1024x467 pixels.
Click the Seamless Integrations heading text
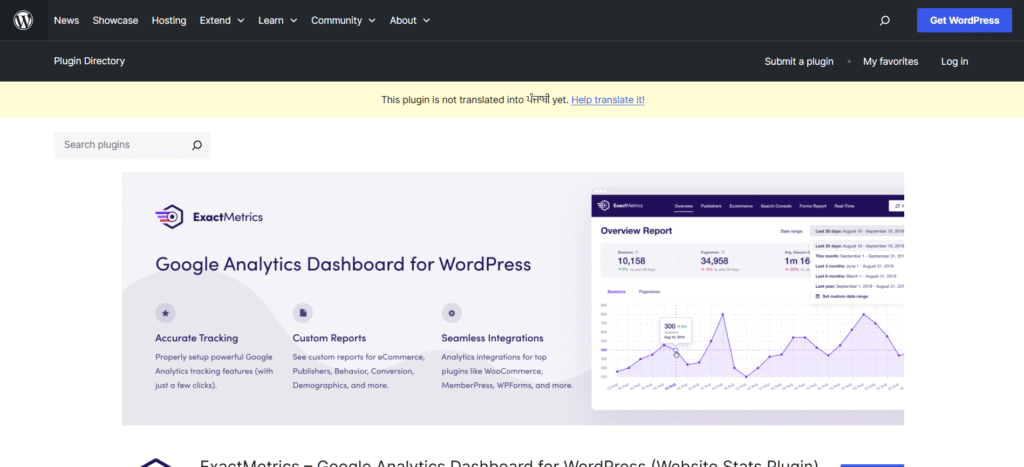point(492,338)
